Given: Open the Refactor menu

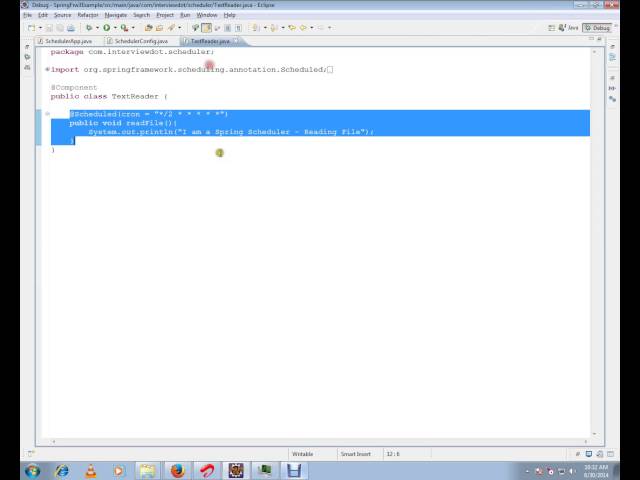Looking at the screenshot, I should pos(88,15).
